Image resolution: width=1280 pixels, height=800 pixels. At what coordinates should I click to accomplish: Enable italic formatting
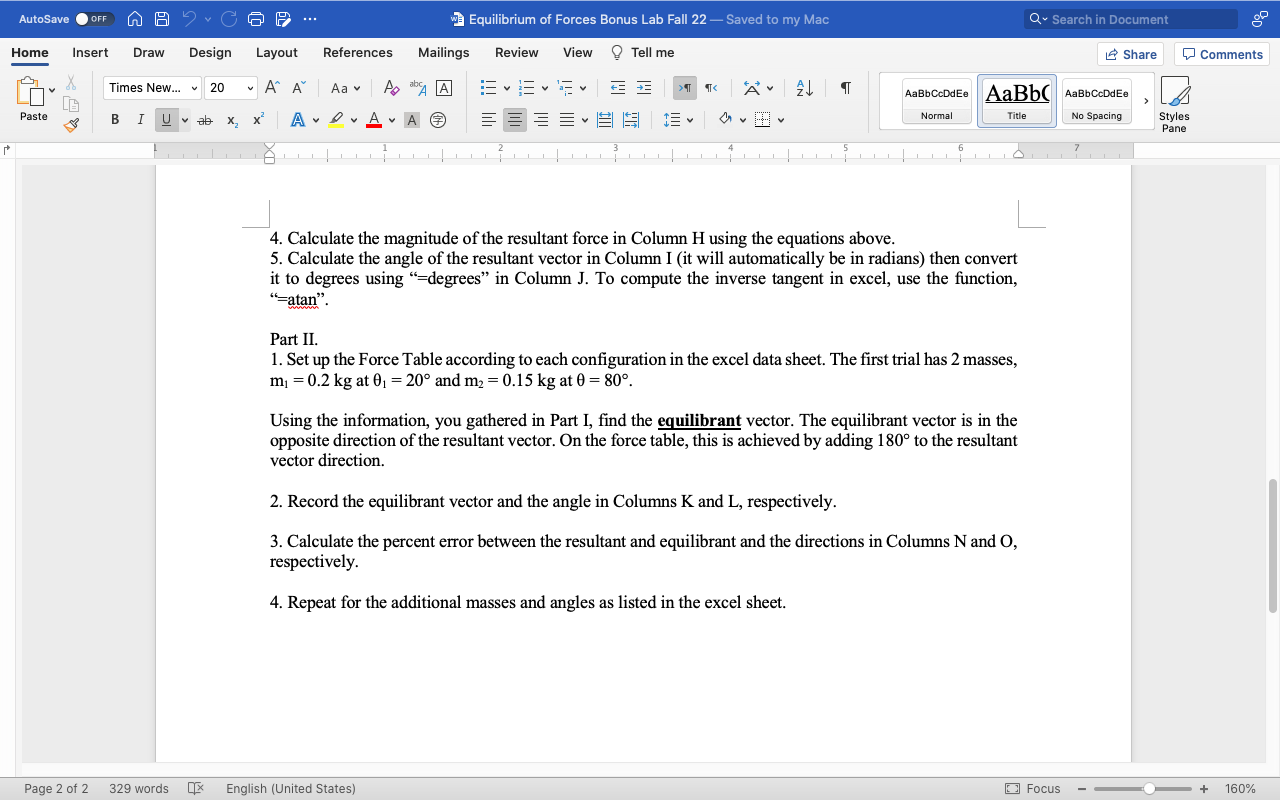(x=141, y=119)
